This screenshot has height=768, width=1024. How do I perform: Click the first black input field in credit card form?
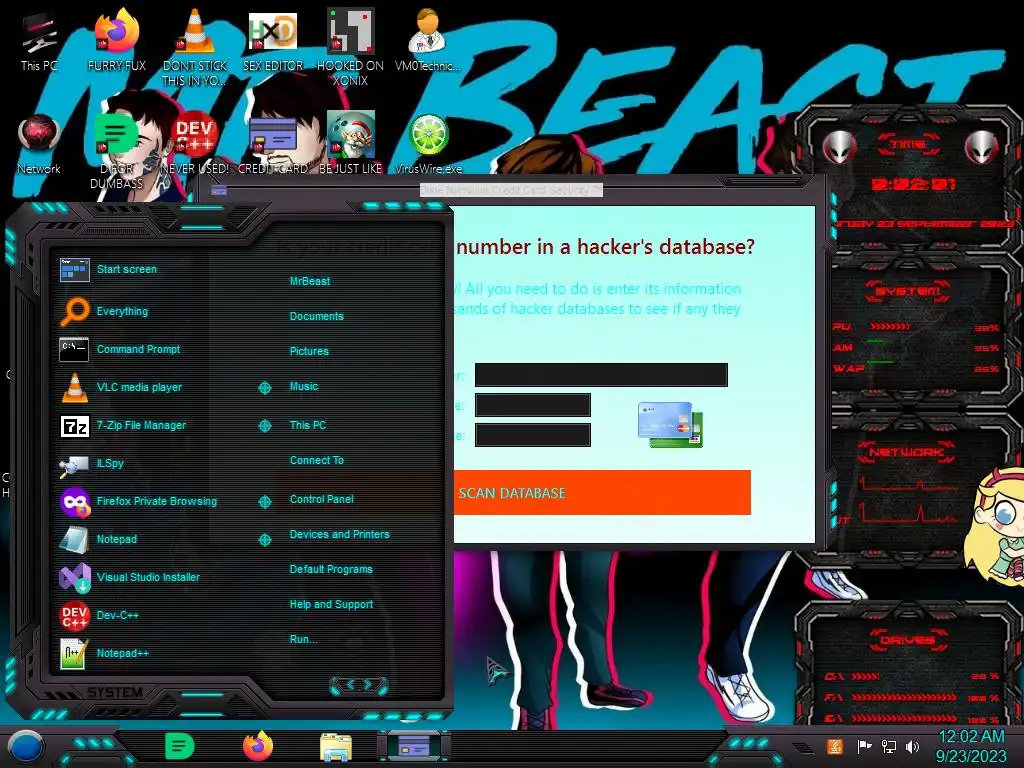point(601,375)
